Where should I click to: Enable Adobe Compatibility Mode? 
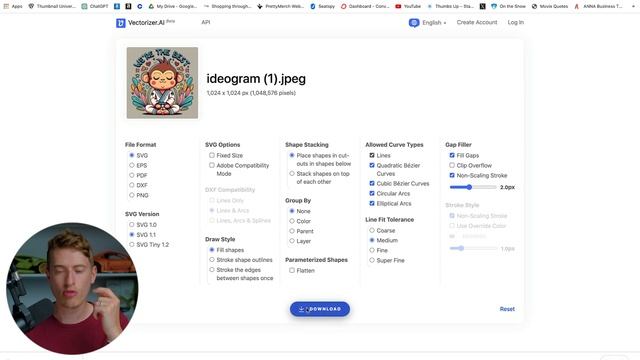click(x=212, y=165)
